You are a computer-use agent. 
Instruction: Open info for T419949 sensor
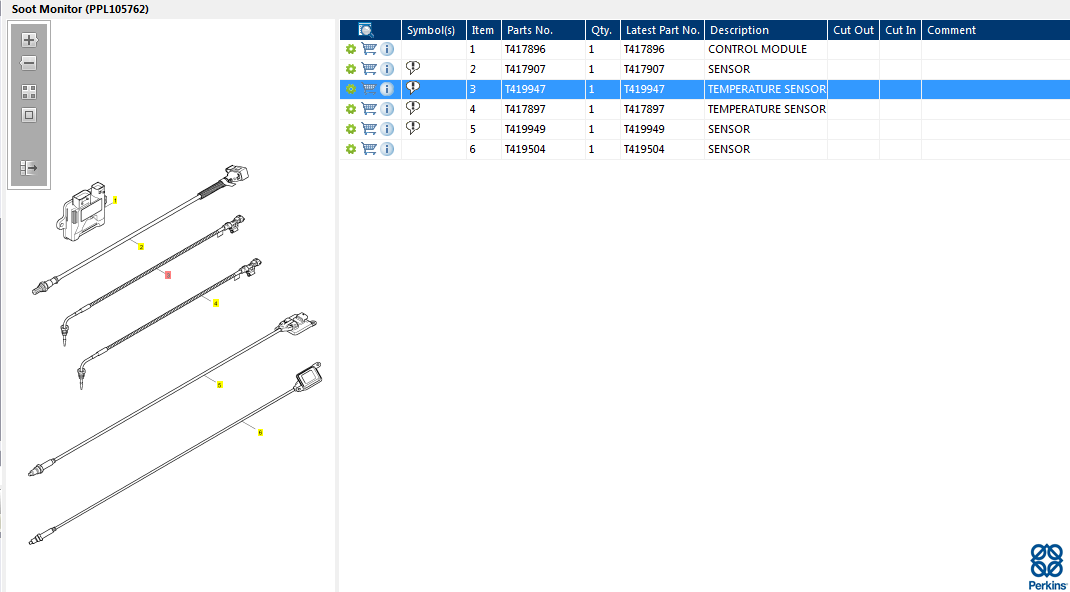point(387,129)
